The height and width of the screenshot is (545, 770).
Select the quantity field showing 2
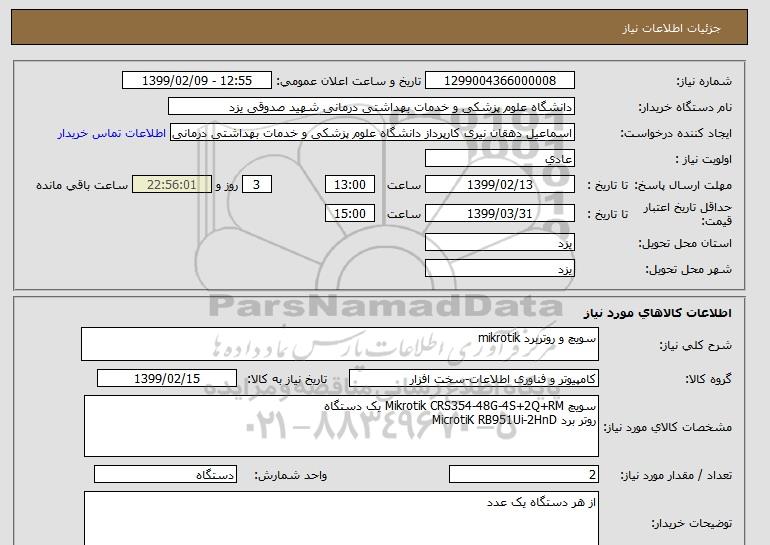(x=523, y=475)
